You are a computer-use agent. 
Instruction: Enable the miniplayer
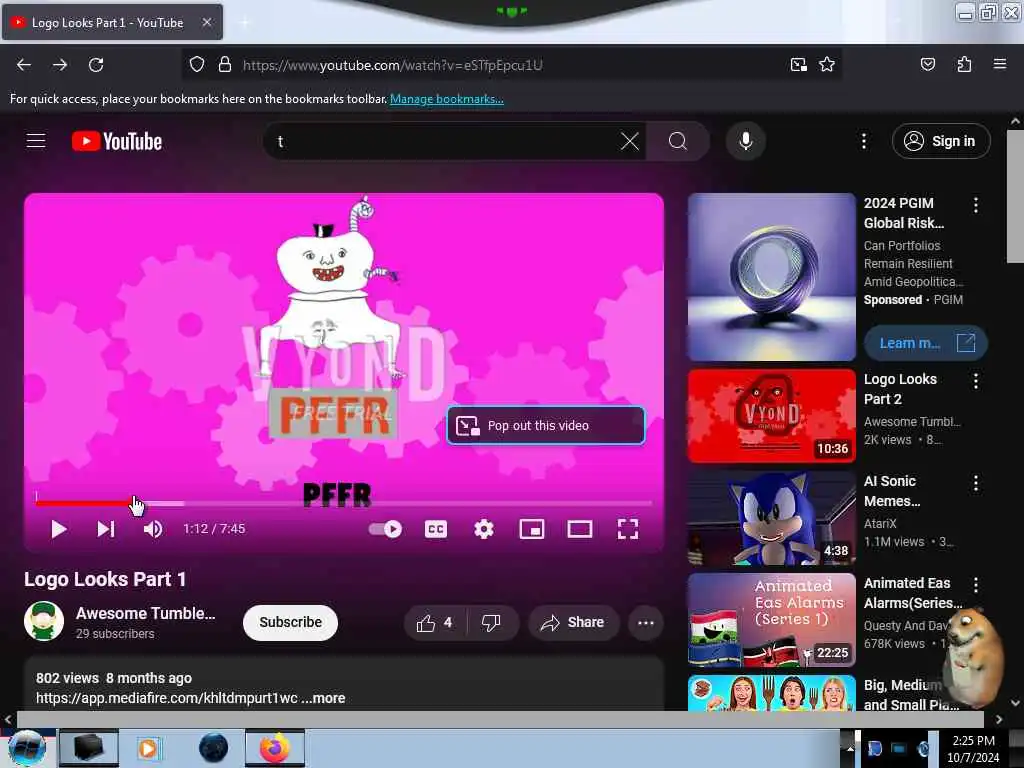[x=532, y=529]
